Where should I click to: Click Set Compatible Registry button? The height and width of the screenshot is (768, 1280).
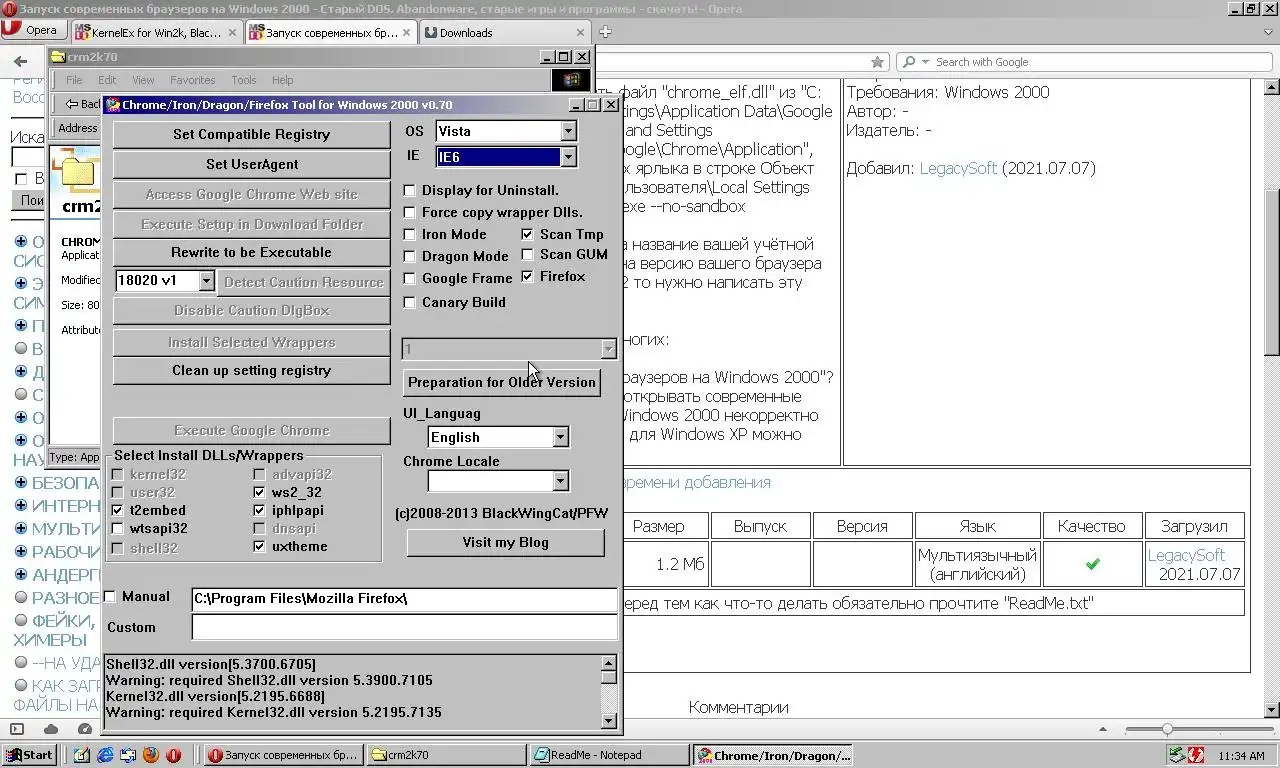(251, 134)
